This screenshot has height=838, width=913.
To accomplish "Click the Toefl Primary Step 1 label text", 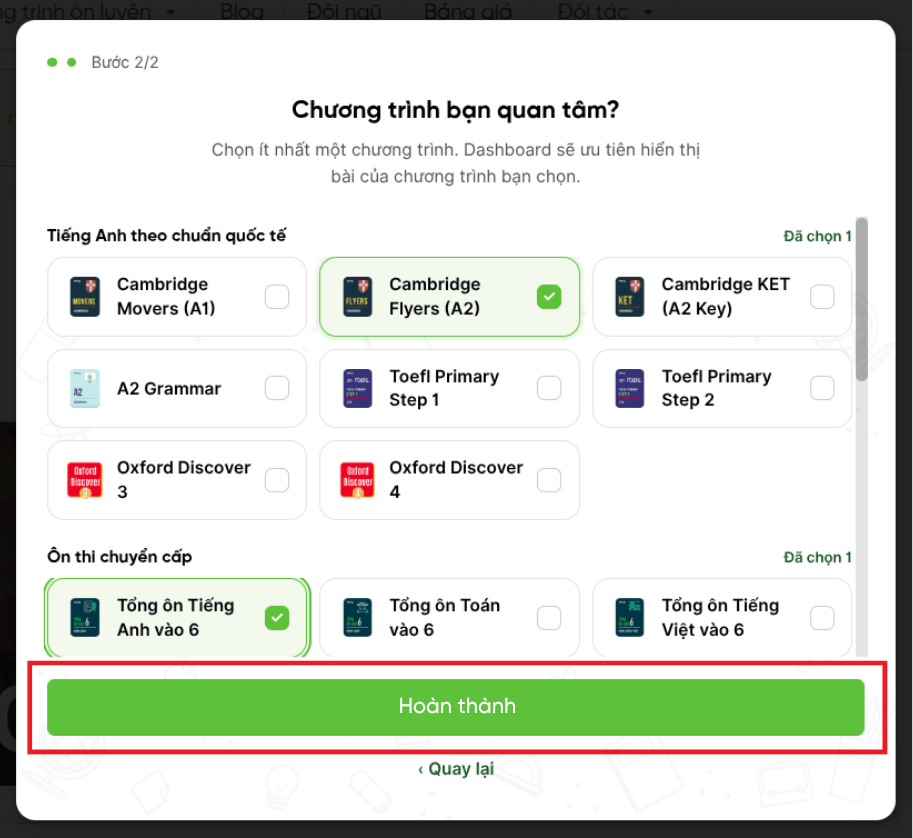I will tap(444, 388).
